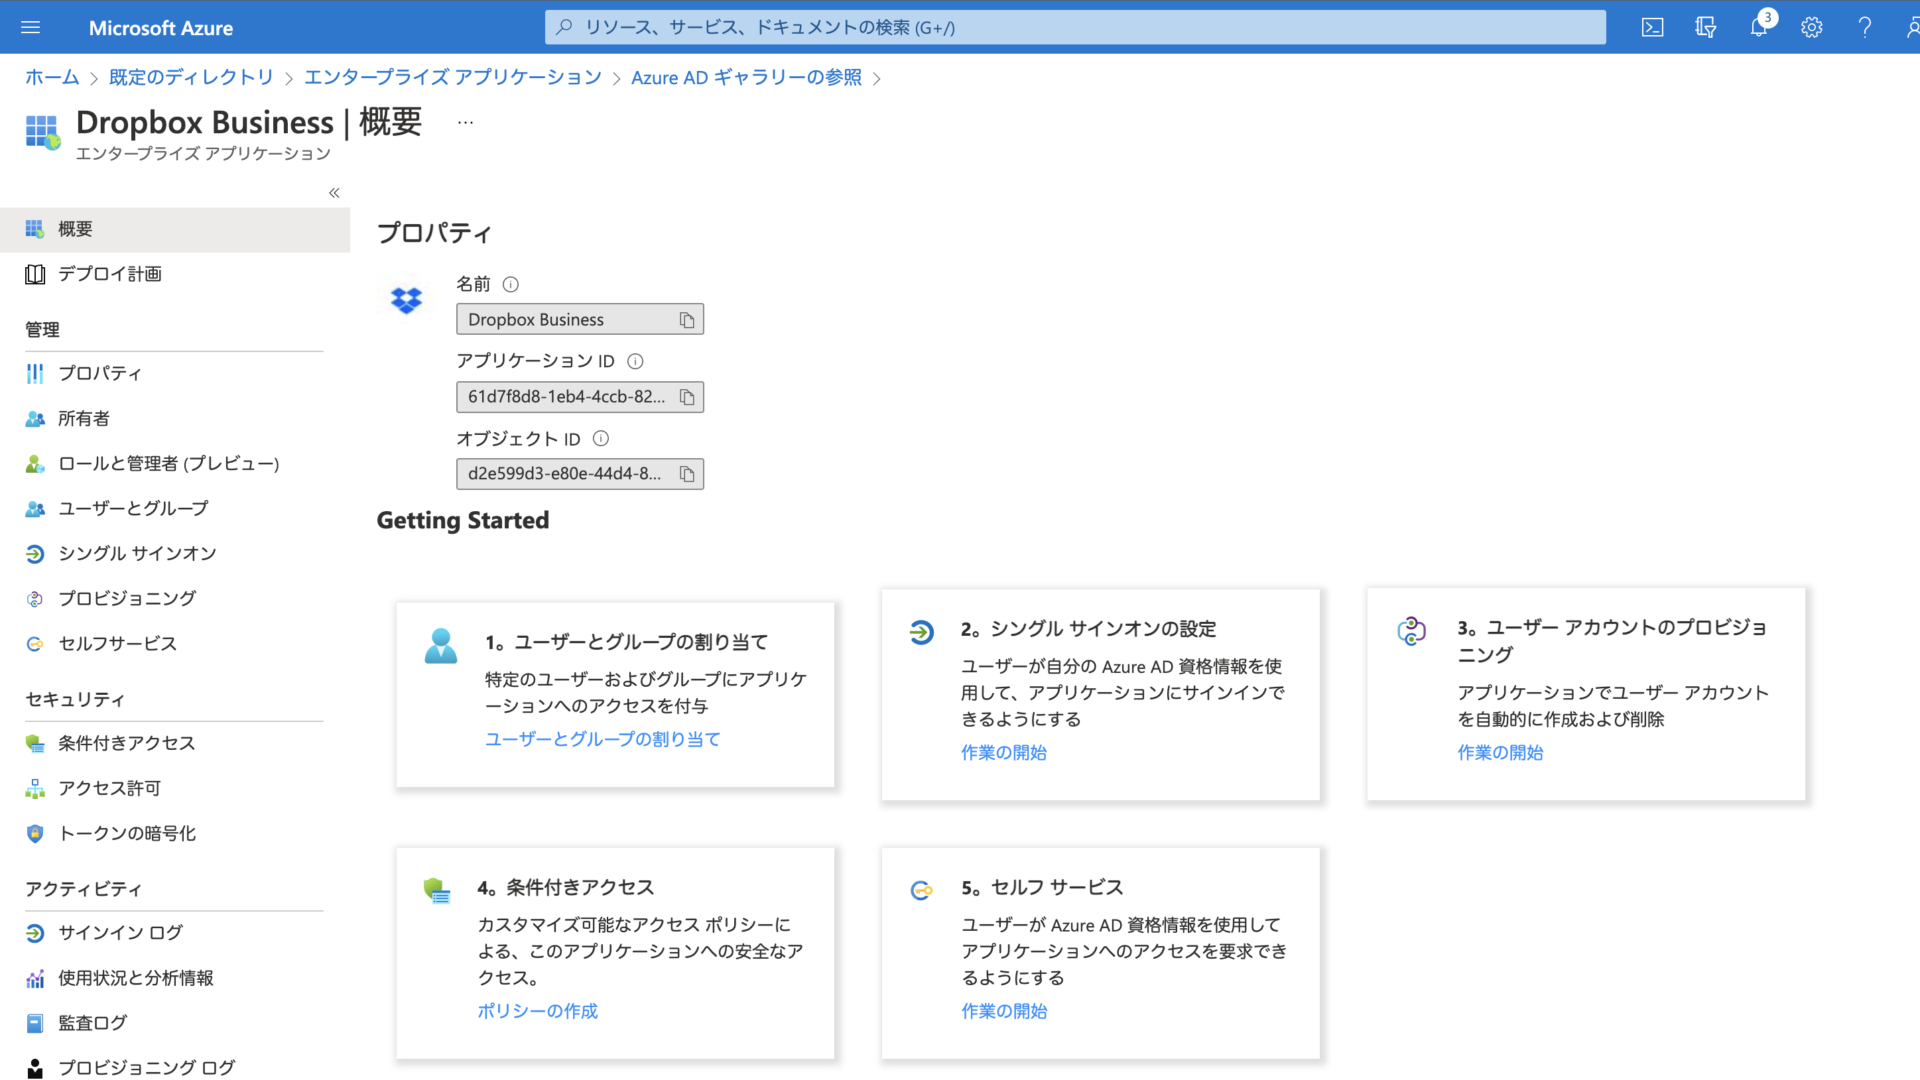1920x1080 pixels.
Task: Copy the アプリケーション ID value
Action: point(687,397)
